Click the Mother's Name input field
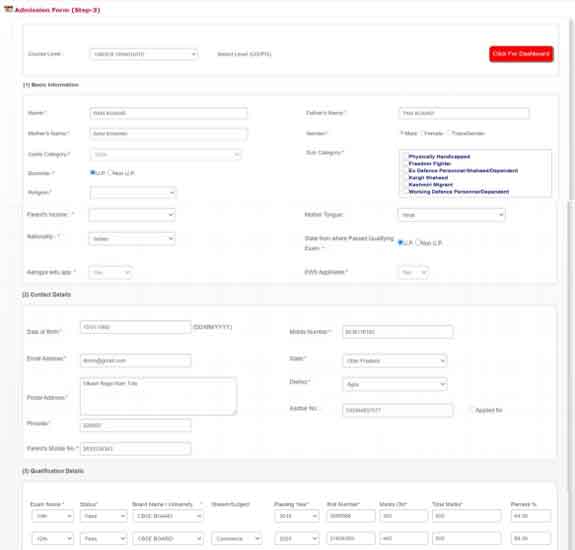Viewport: 575px width, 550px height. click(x=168, y=134)
